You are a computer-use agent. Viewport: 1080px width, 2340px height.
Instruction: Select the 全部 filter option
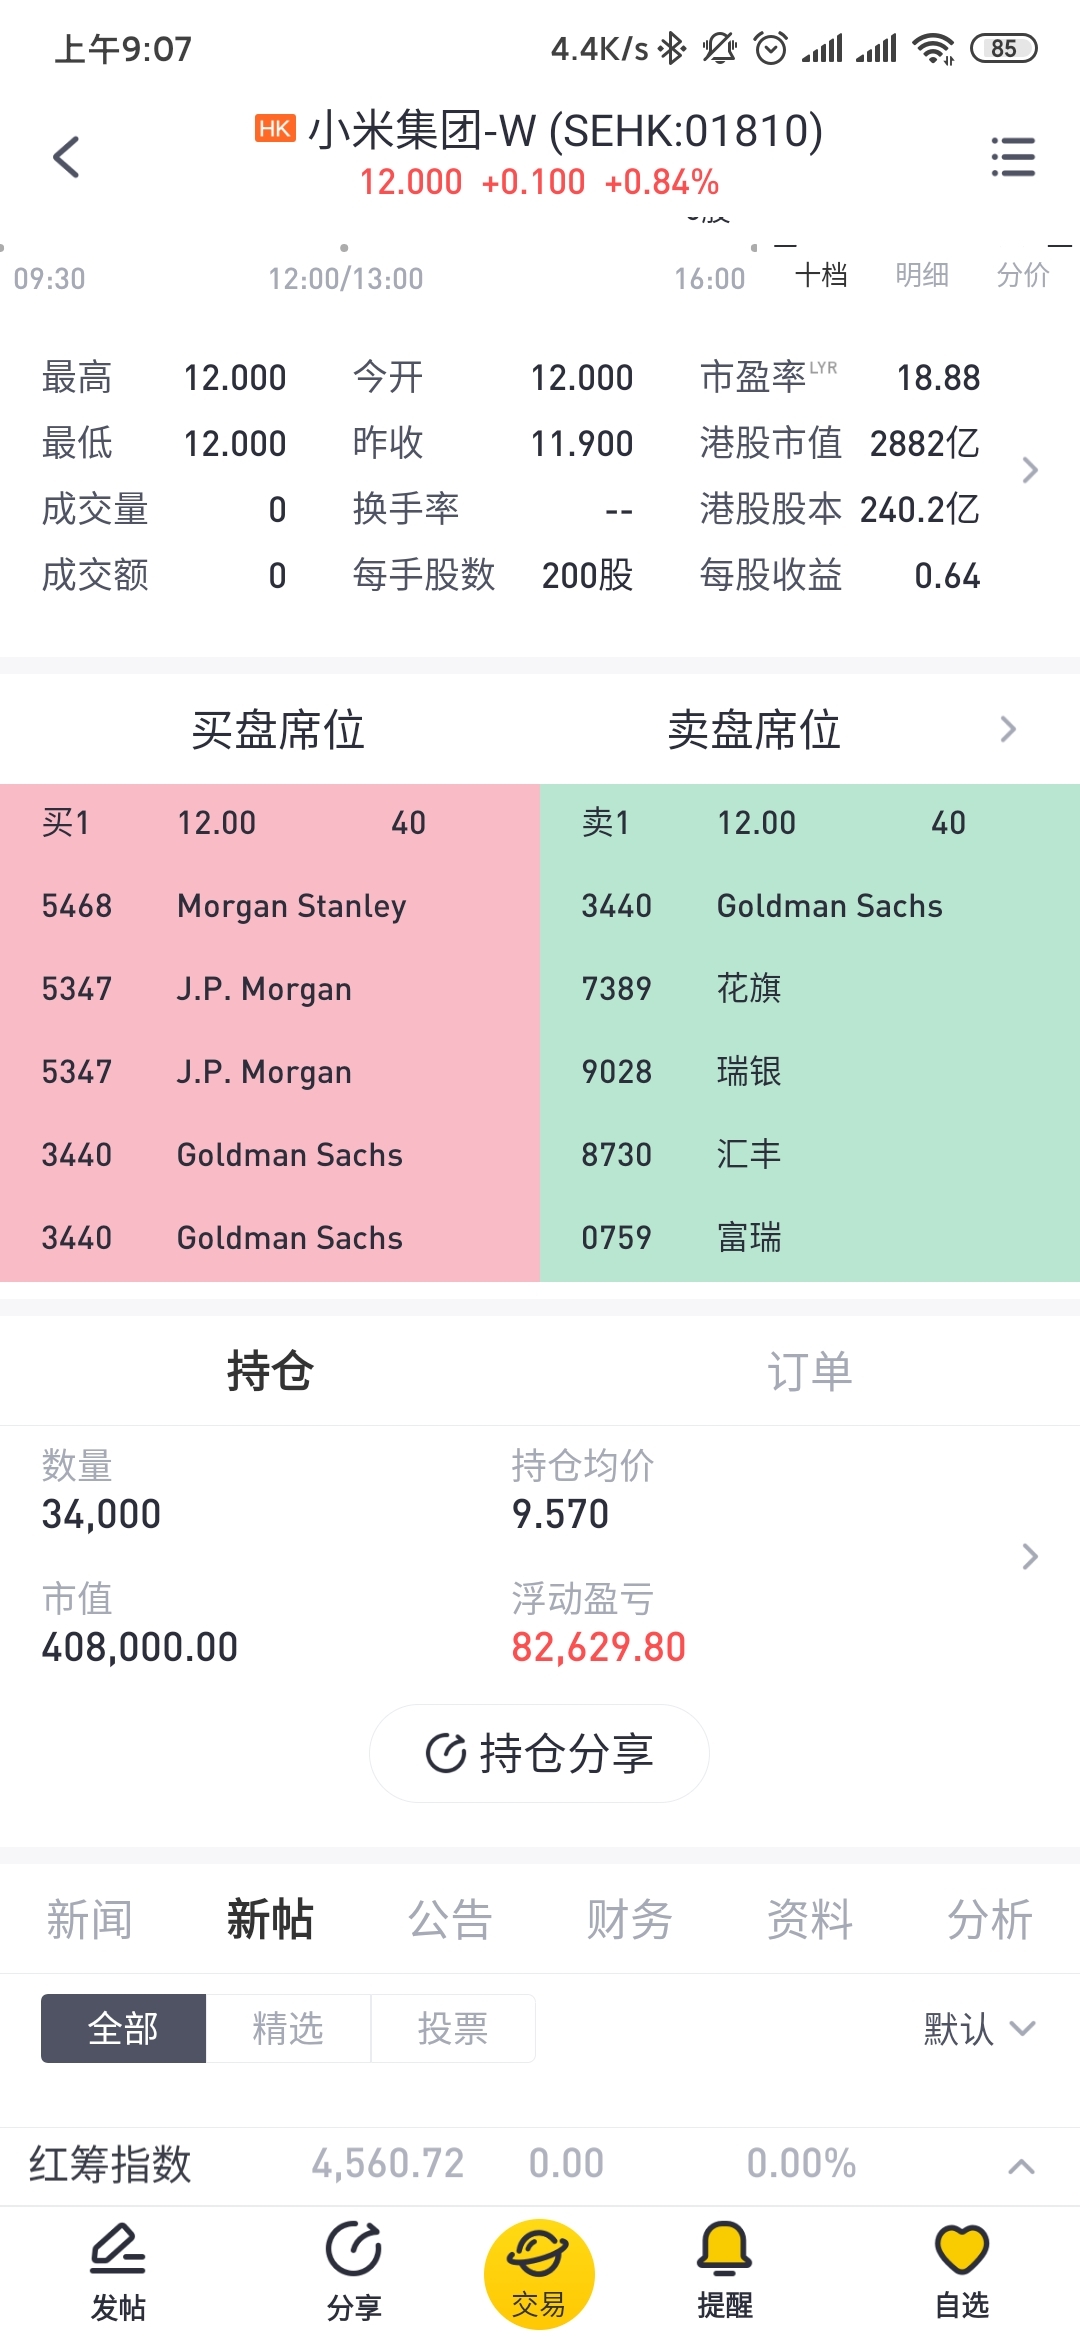pyautogui.click(x=123, y=2028)
